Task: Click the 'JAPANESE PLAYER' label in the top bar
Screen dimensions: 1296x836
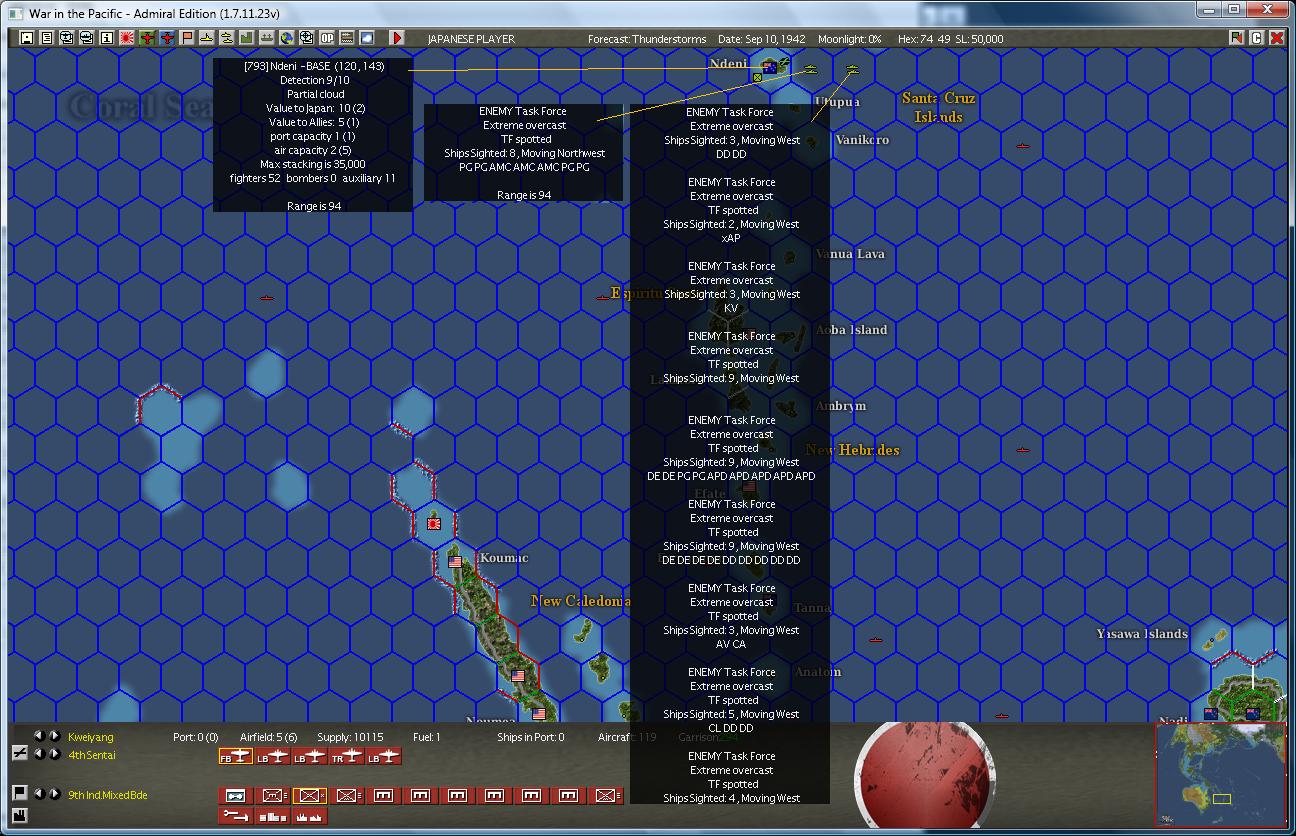Action: click(x=471, y=39)
